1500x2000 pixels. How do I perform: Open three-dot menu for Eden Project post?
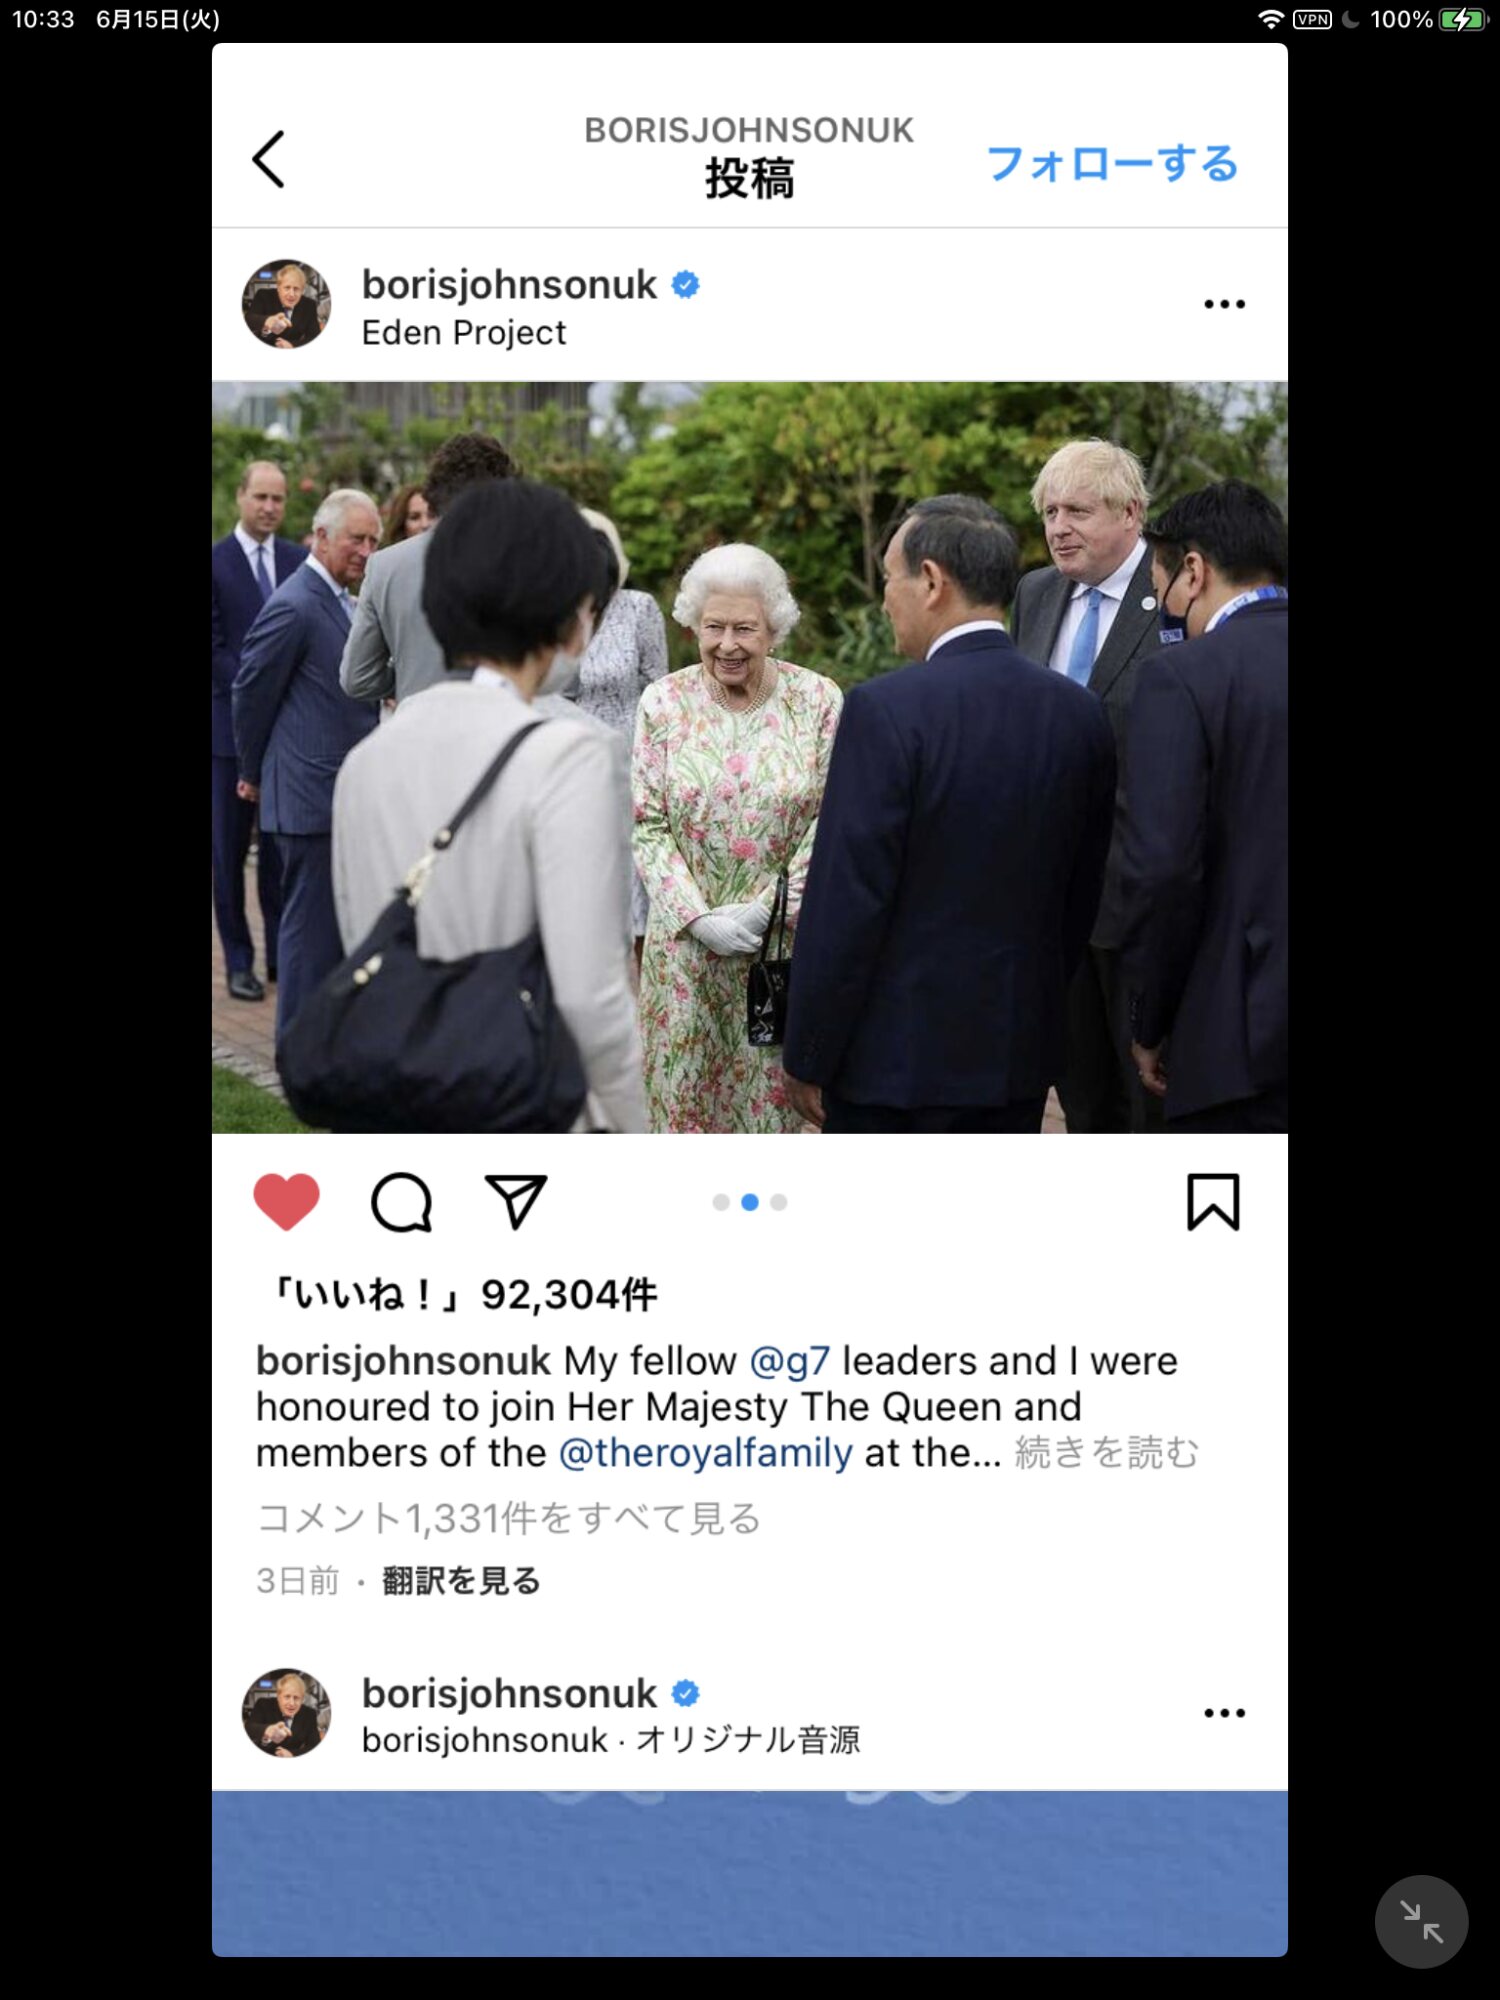pyautogui.click(x=1224, y=304)
